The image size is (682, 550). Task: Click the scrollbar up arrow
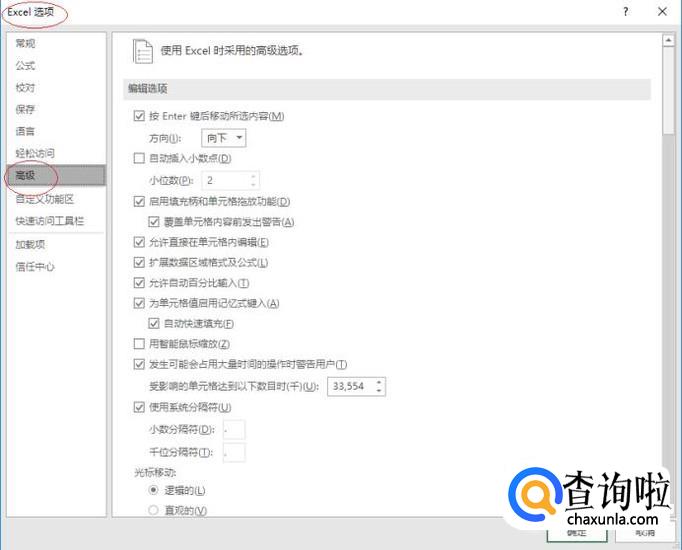pos(669,40)
